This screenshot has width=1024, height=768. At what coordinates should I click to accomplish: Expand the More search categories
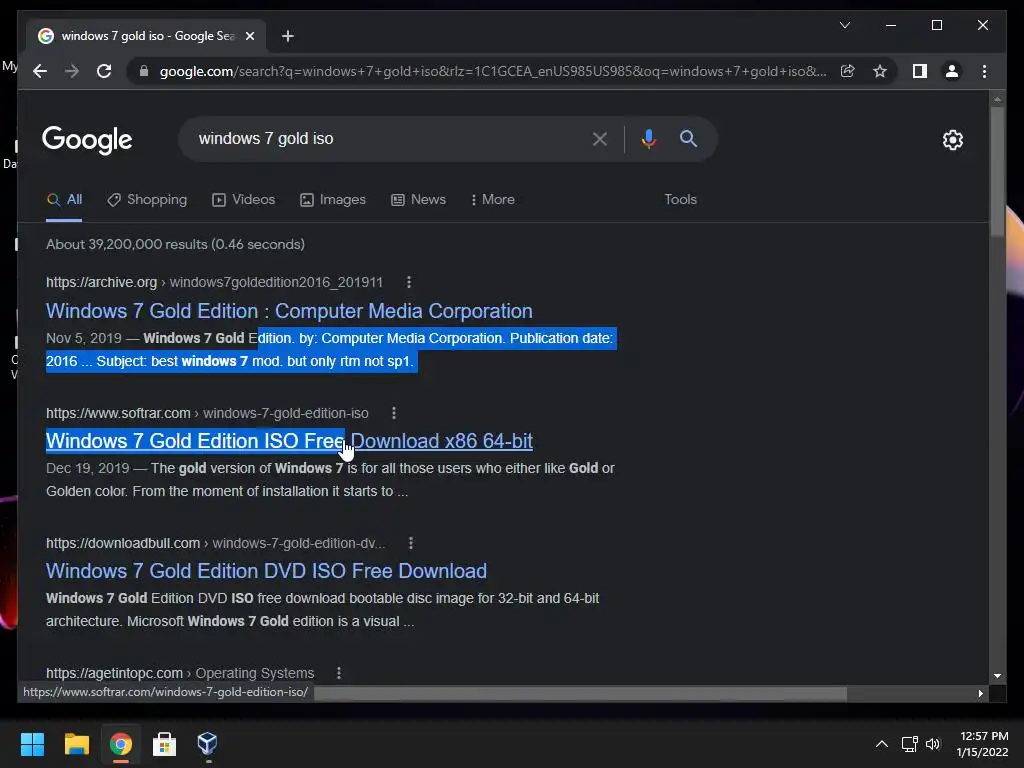tap(492, 200)
